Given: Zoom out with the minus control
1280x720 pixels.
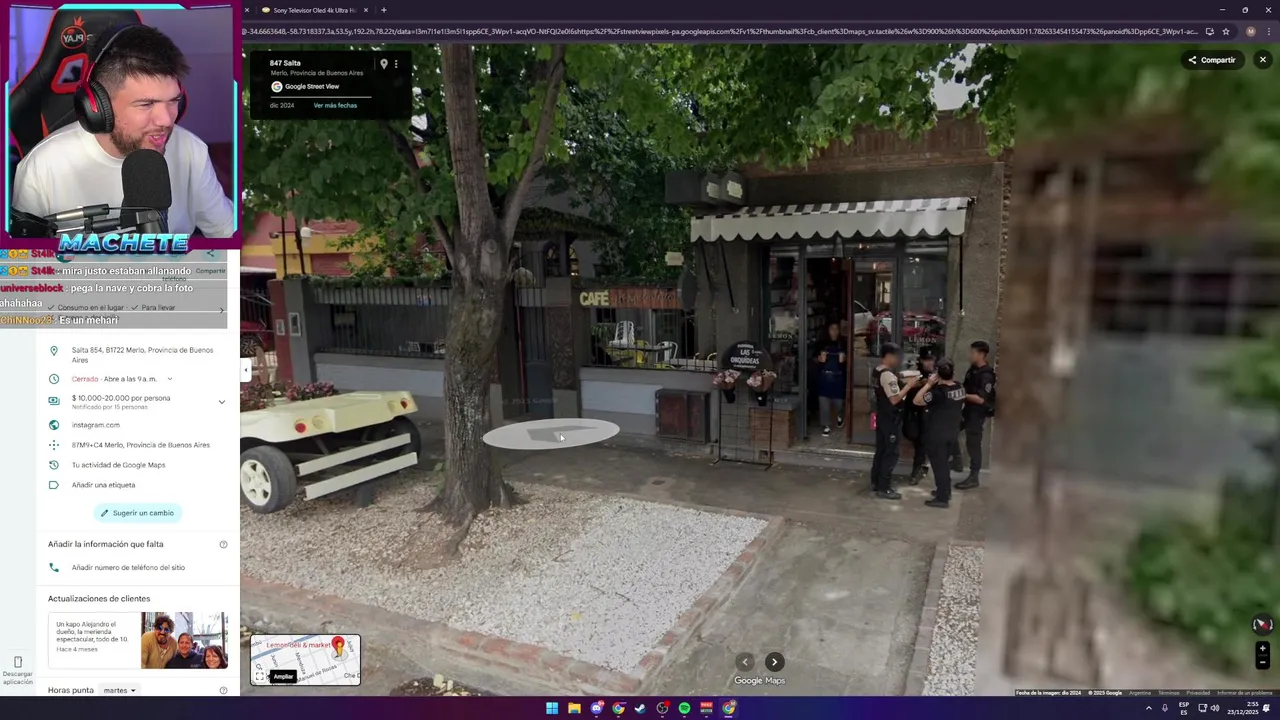Looking at the screenshot, I should click(x=1262, y=662).
